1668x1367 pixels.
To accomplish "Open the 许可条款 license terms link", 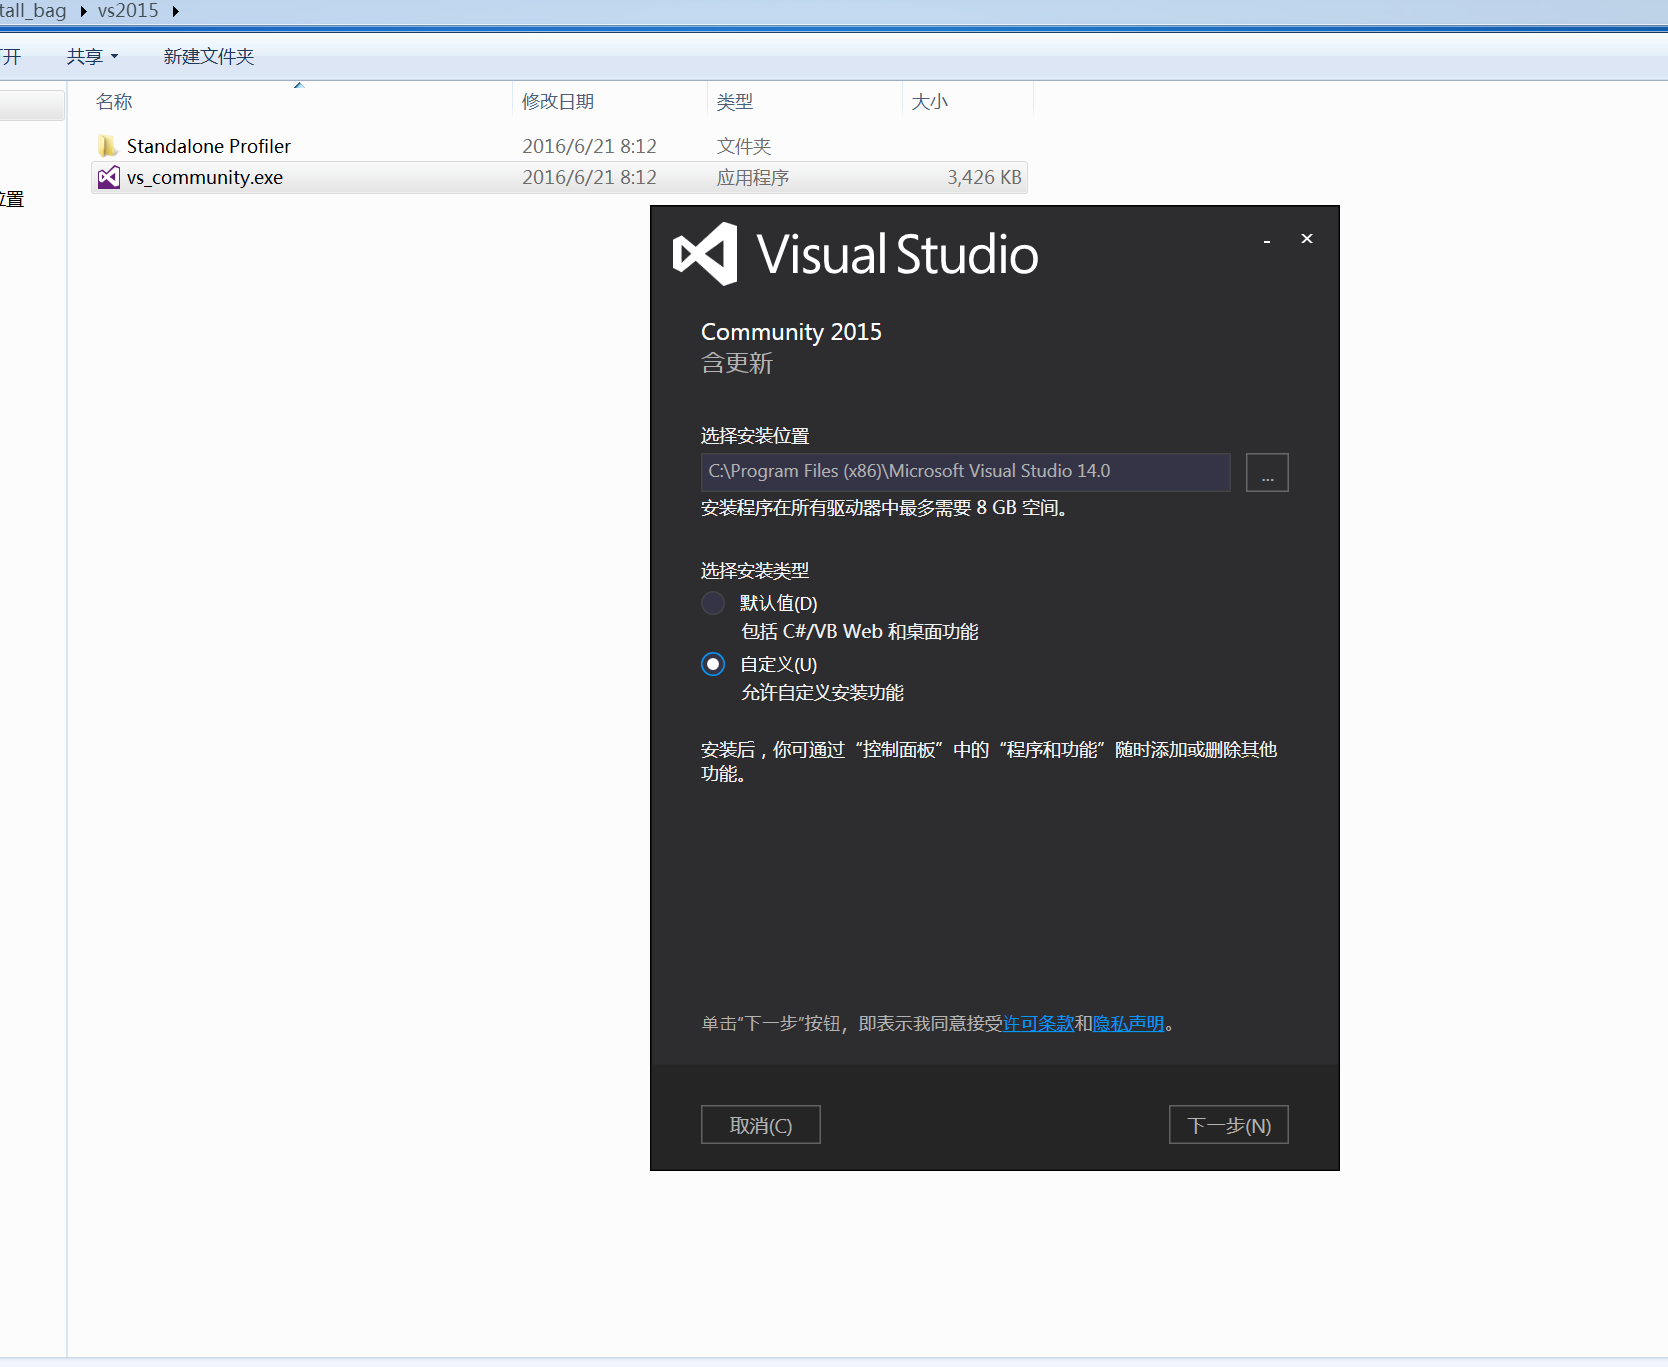I will pyautogui.click(x=1038, y=1023).
